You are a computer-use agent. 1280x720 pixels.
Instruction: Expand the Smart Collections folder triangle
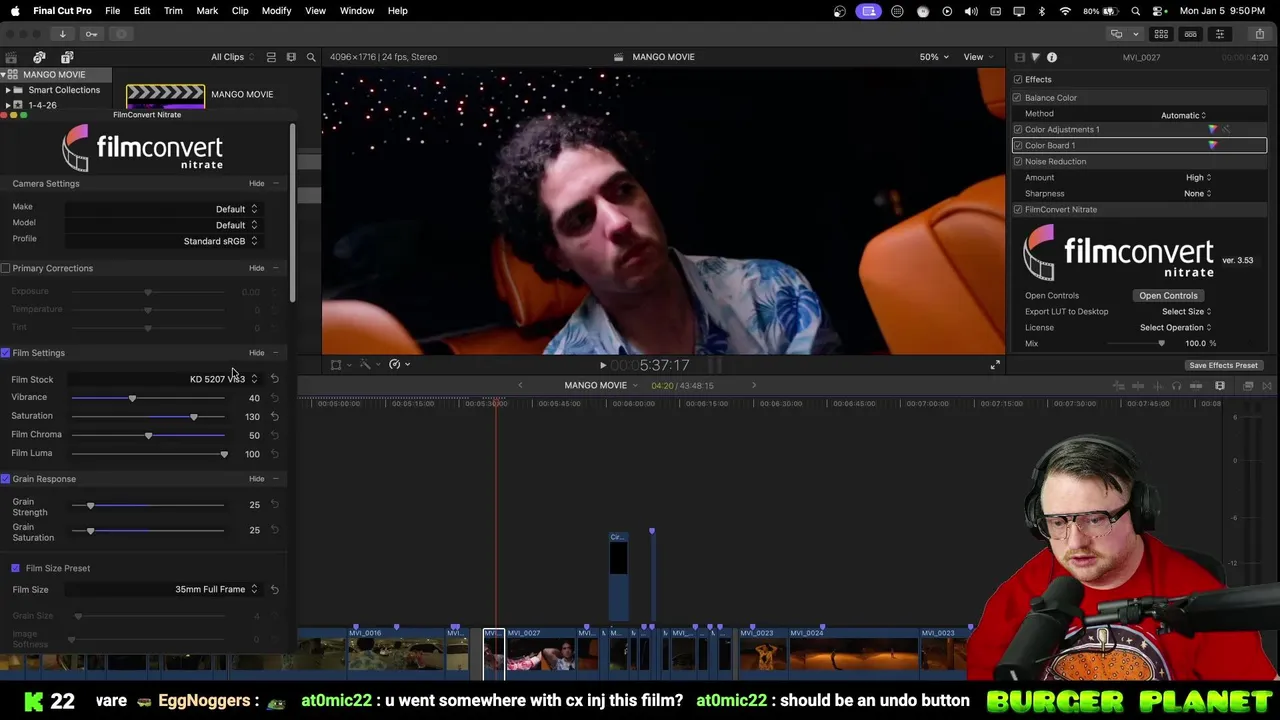coord(8,90)
